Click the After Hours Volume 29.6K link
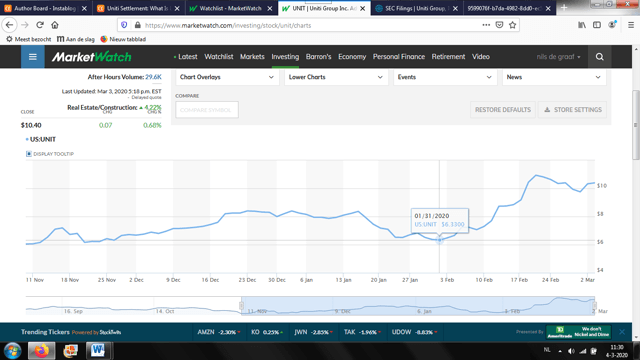This screenshot has height=360, width=640. coord(153,77)
